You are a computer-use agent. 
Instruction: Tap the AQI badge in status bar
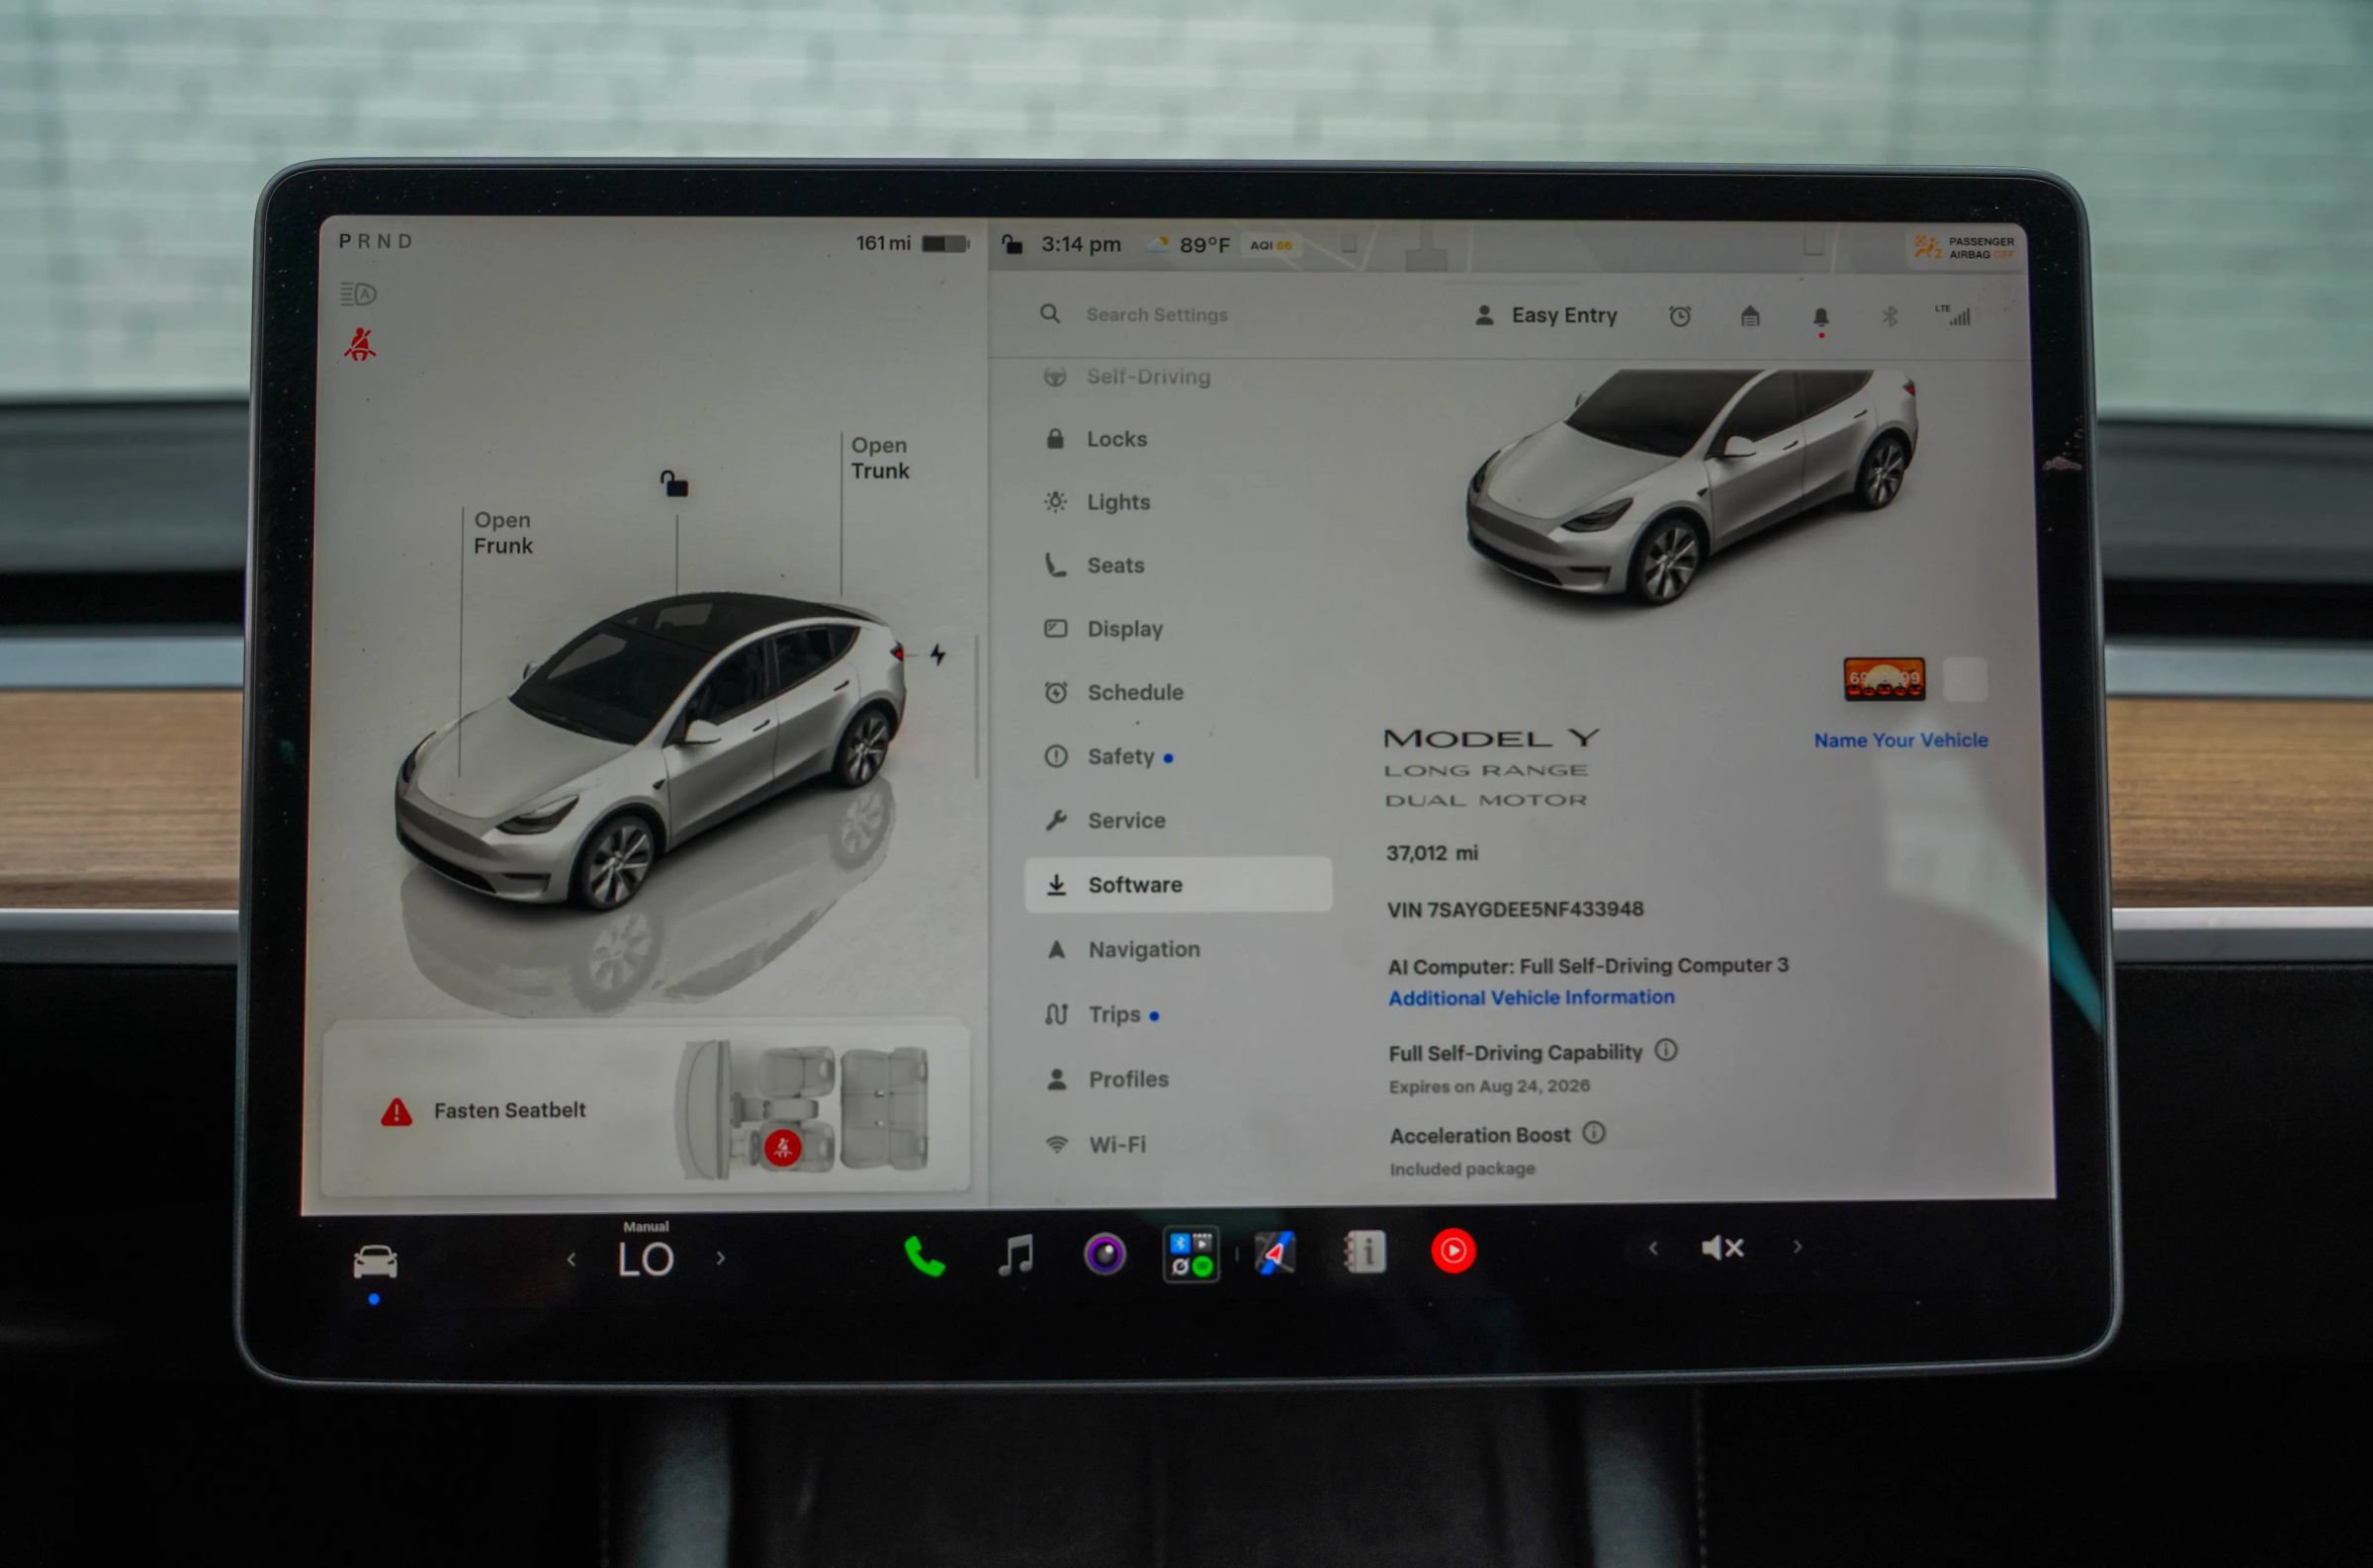coord(1271,245)
